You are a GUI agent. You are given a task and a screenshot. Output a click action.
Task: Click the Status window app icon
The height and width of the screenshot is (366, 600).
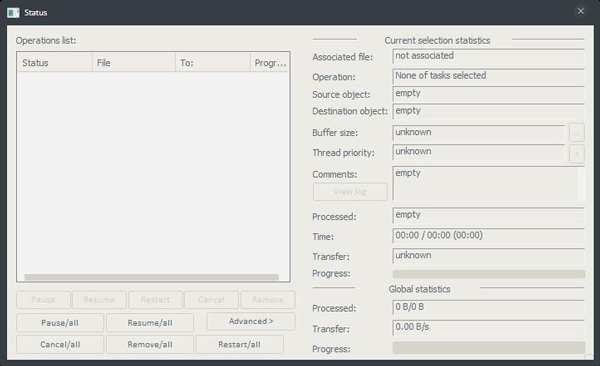click(13, 12)
